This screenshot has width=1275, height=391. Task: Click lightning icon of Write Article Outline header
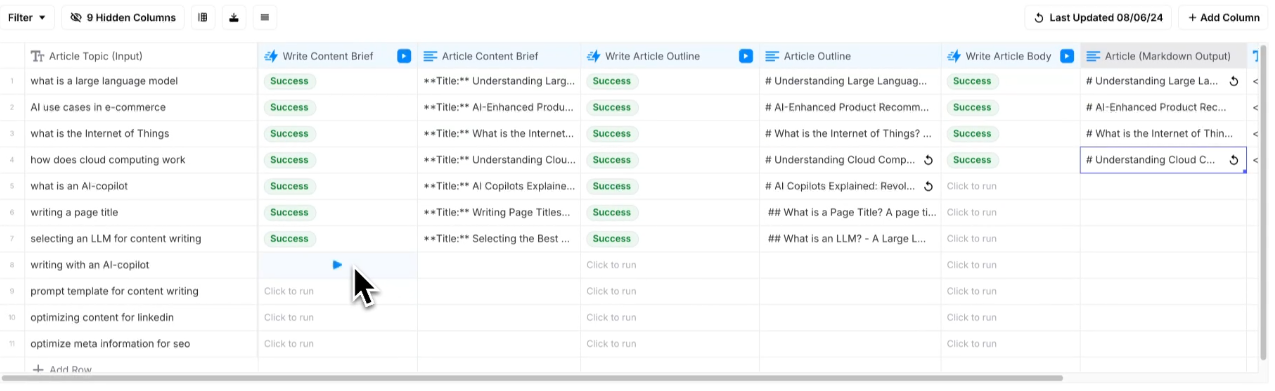(593, 56)
